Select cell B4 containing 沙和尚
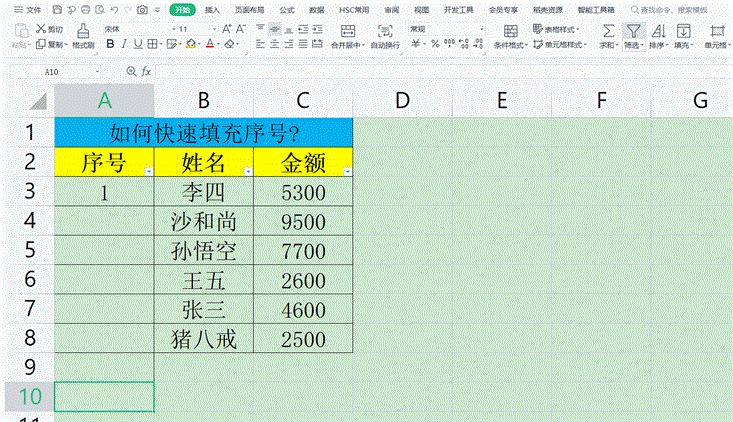The image size is (733, 422). pyautogui.click(x=204, y=220)
